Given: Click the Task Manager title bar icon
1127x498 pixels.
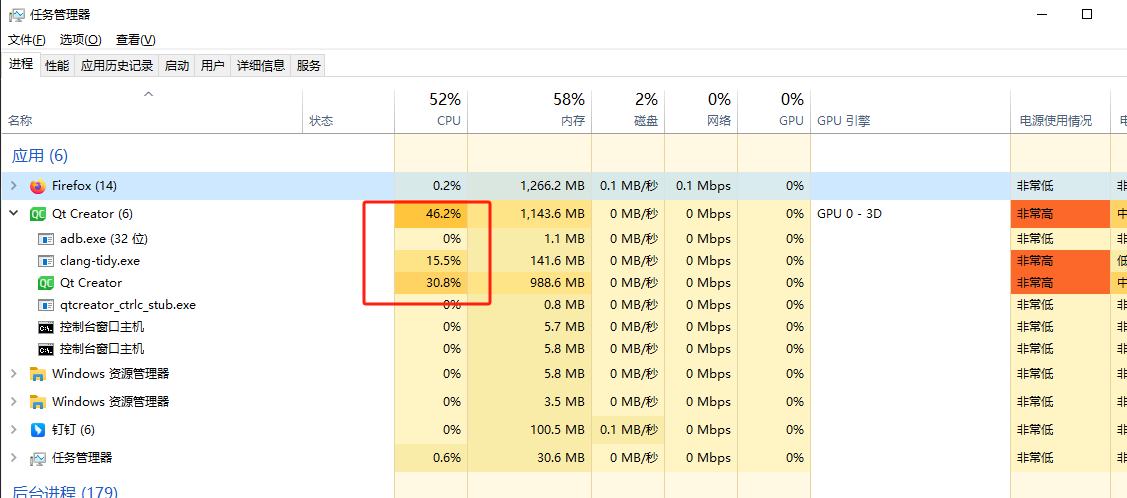Looking at the screenshot, I should tap(16, 14).
